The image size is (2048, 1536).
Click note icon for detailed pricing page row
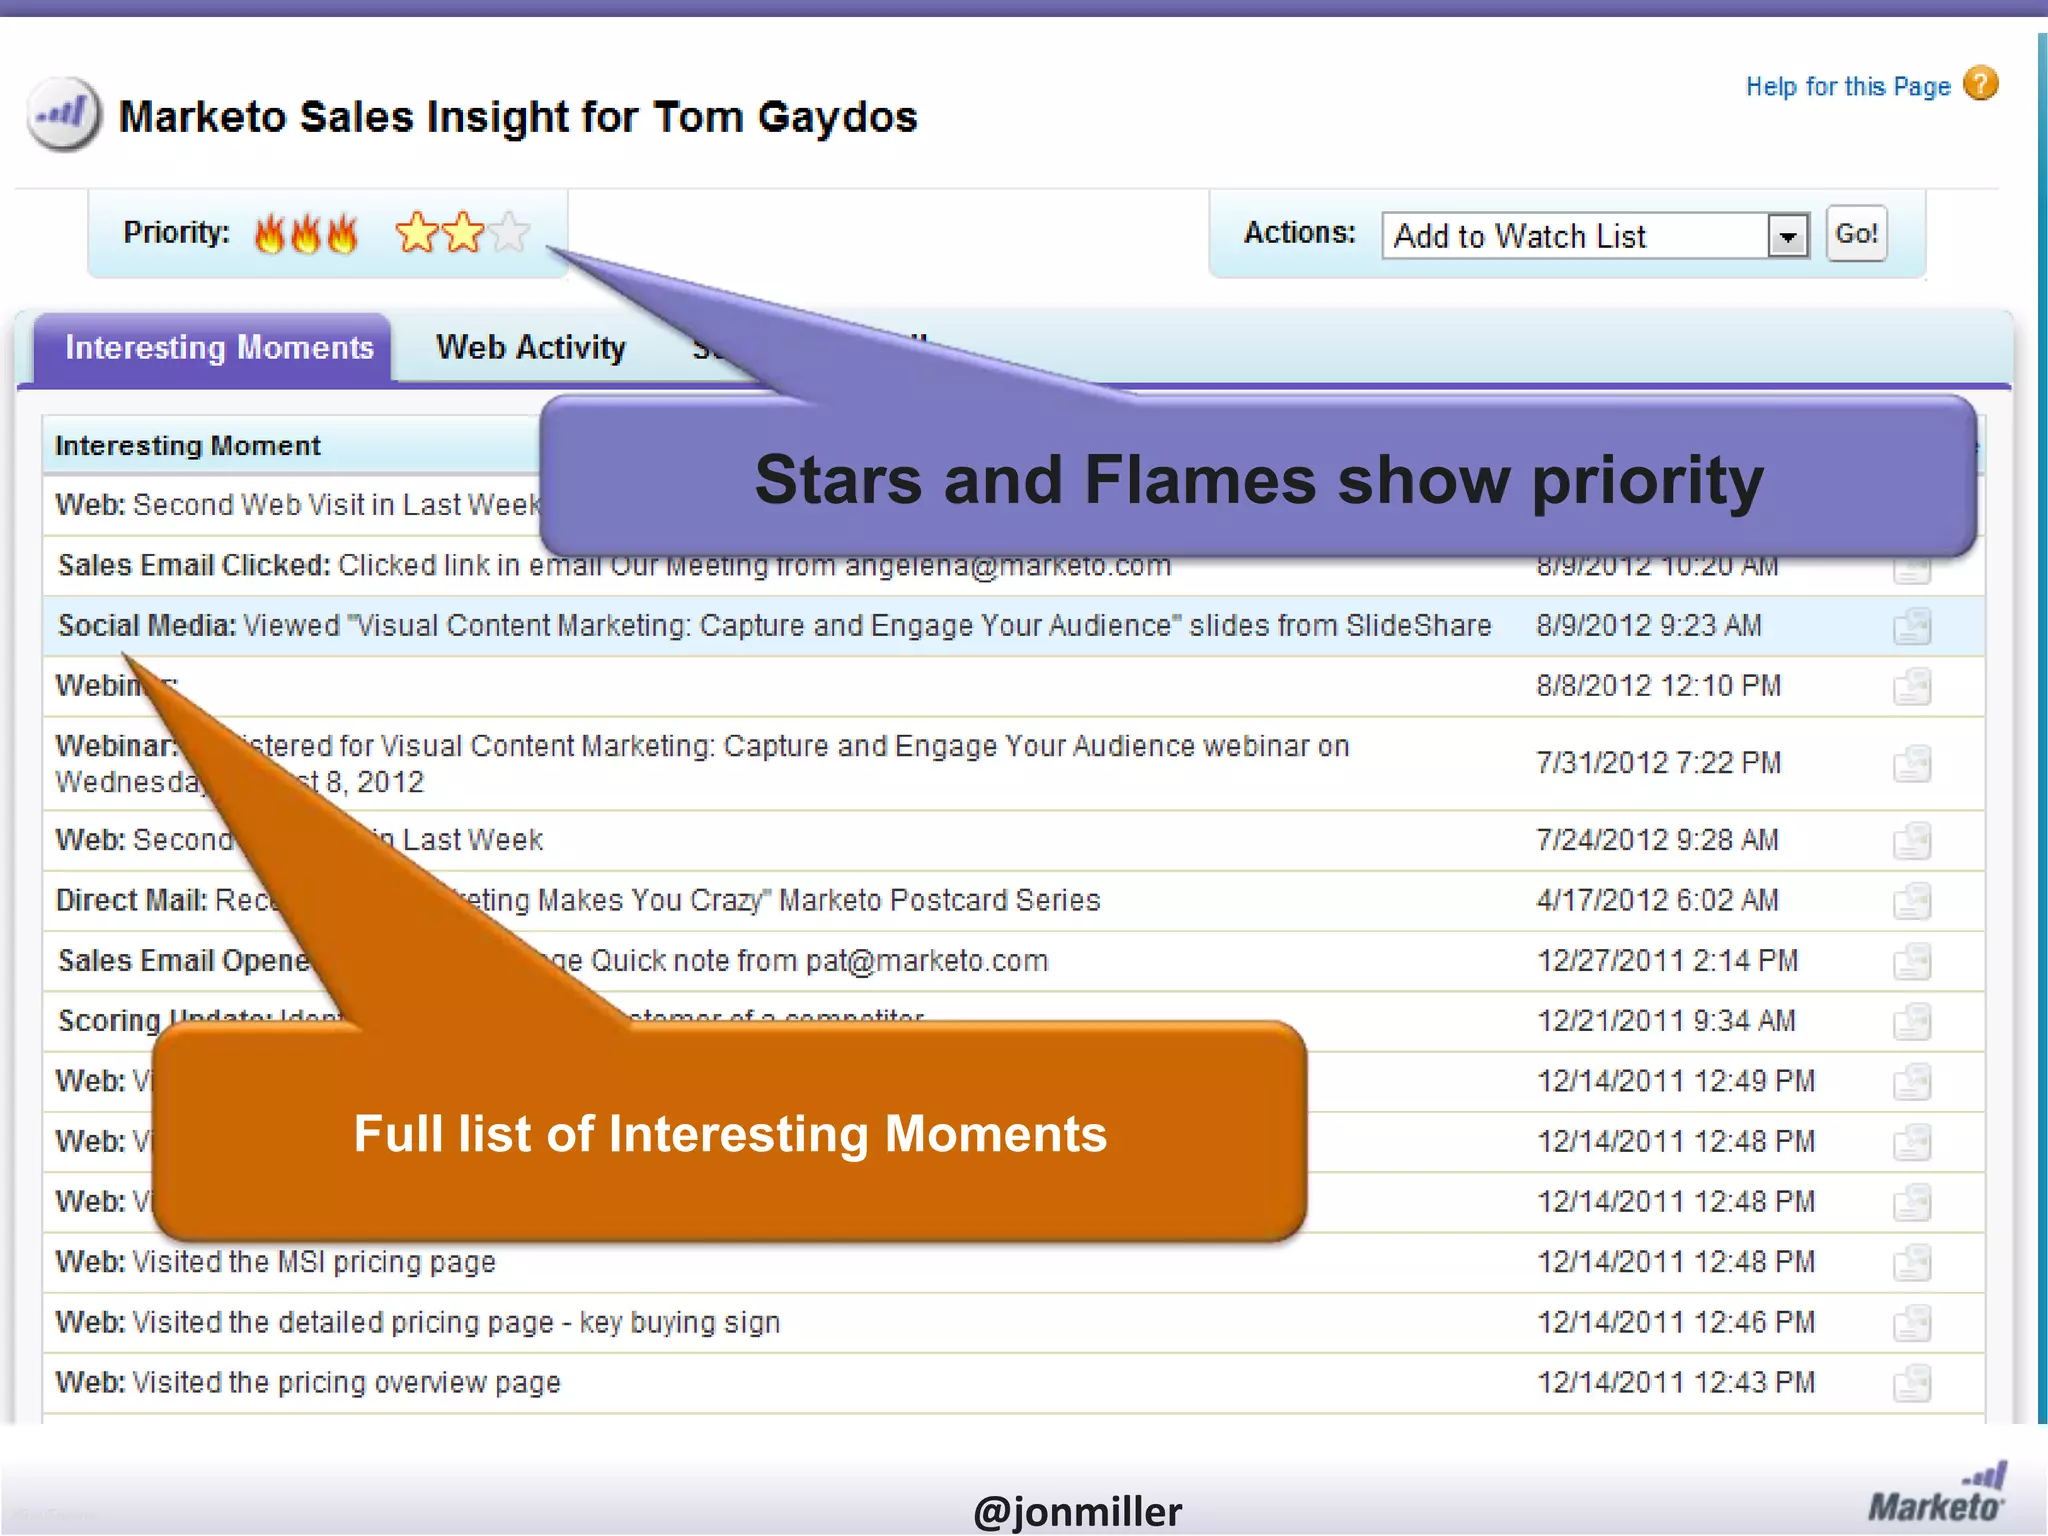click(x=1912, y=1323)
